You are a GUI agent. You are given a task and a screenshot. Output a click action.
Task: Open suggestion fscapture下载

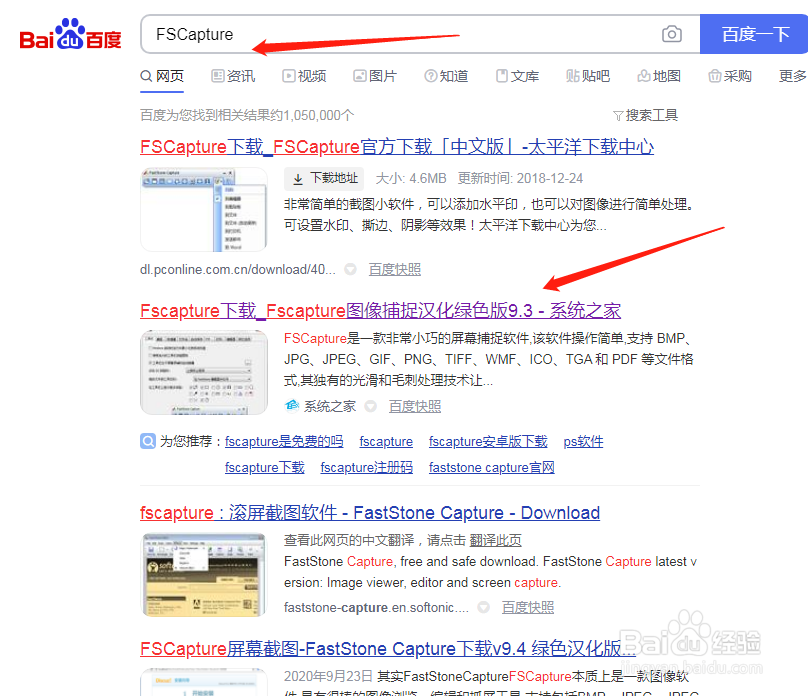coord(264,467)
